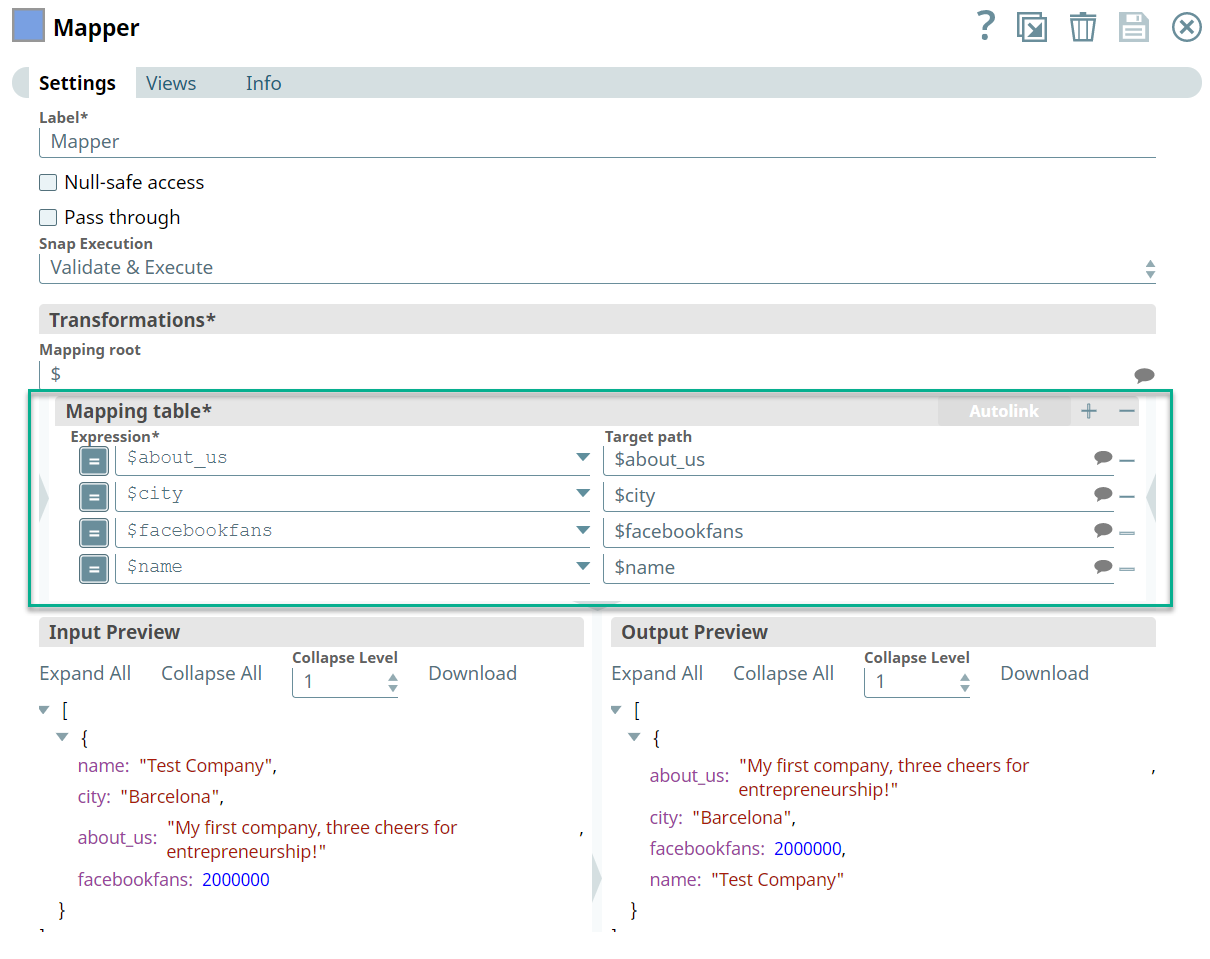Collapse the Input Preview root array
1210x959 pixels.
click(44, 710)
